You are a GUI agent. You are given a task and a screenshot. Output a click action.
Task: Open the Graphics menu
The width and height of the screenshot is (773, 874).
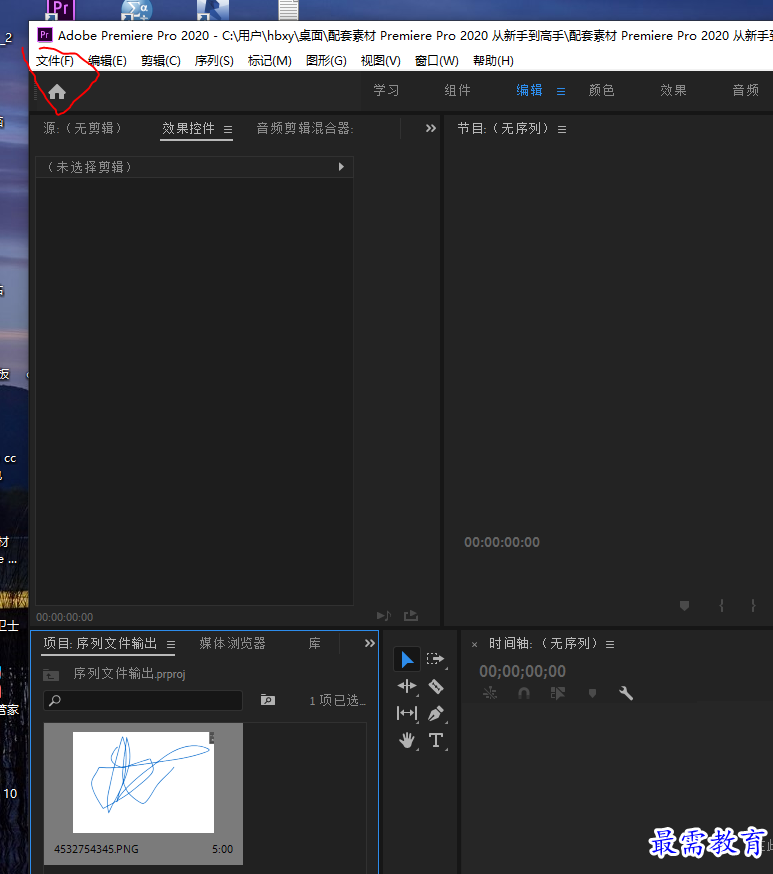point(326,61)
